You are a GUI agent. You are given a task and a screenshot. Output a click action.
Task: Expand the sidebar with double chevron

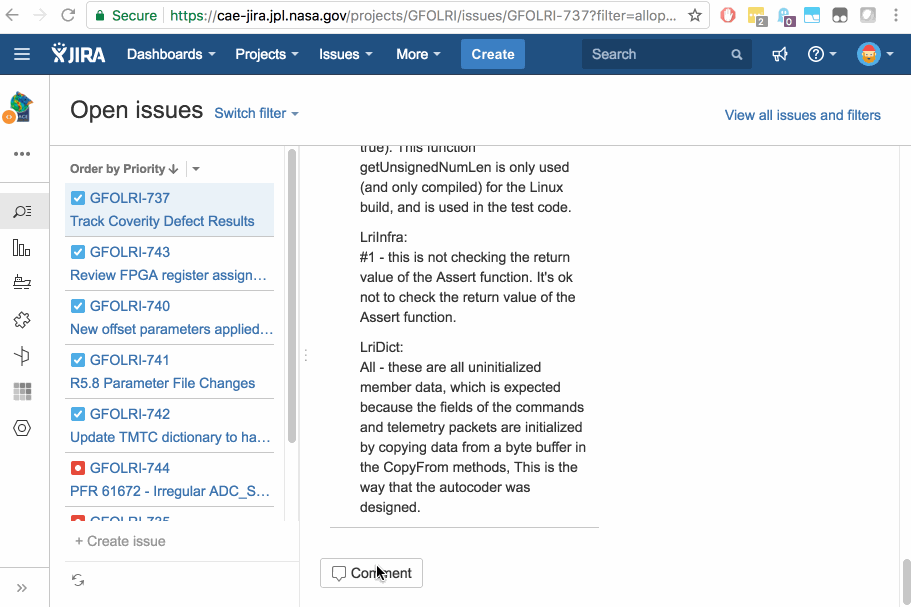pyautogui.click(x=22, y=588)
